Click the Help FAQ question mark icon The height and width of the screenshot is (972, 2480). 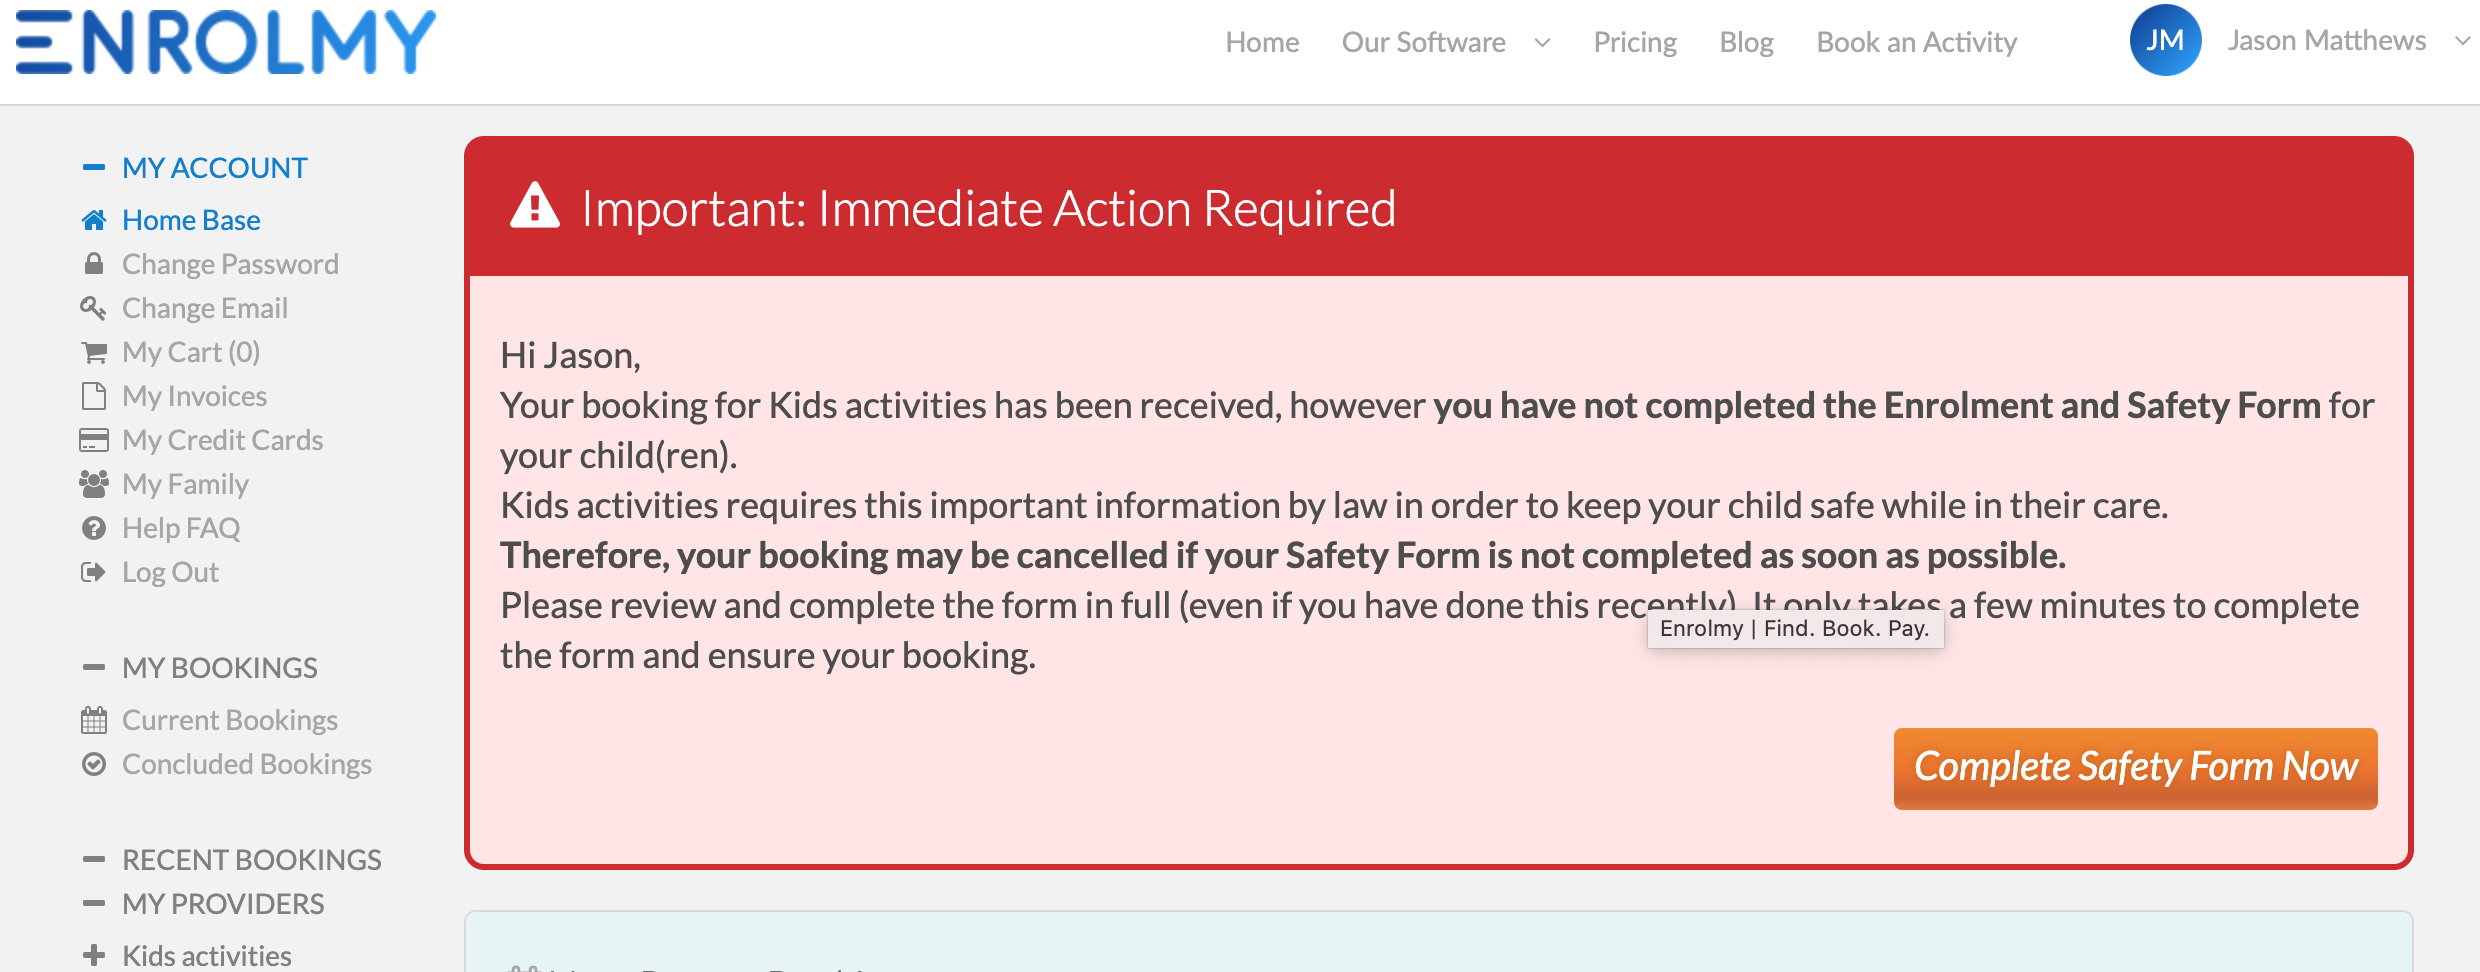[x=94, y=528]
